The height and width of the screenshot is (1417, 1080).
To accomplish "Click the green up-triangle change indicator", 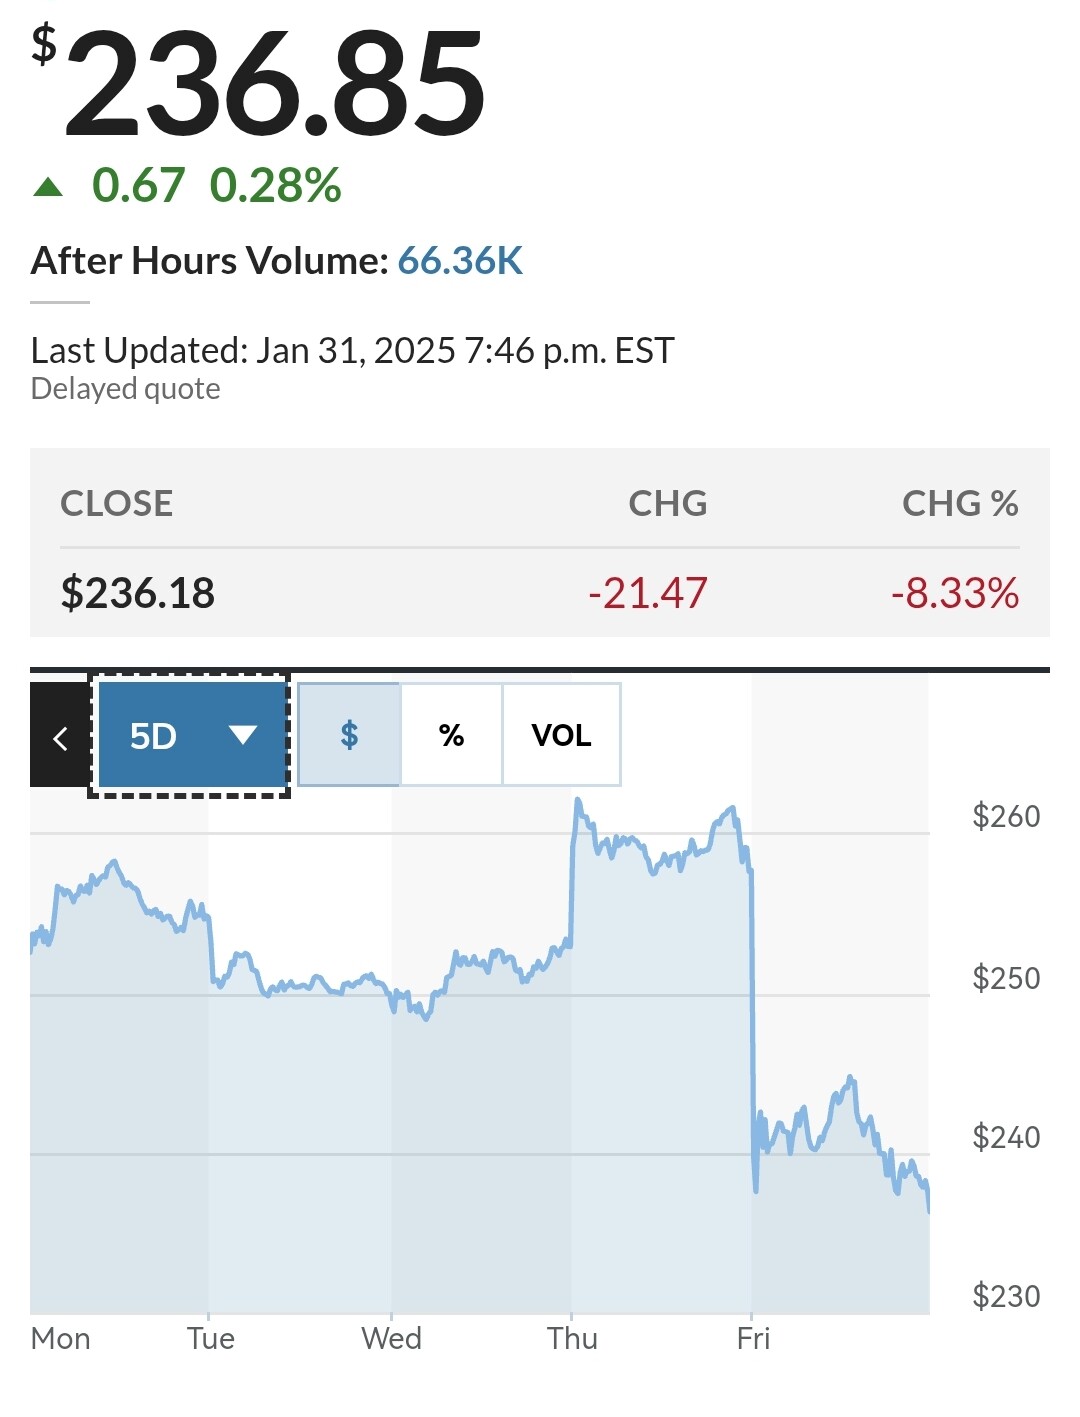I will click(48, 187).
